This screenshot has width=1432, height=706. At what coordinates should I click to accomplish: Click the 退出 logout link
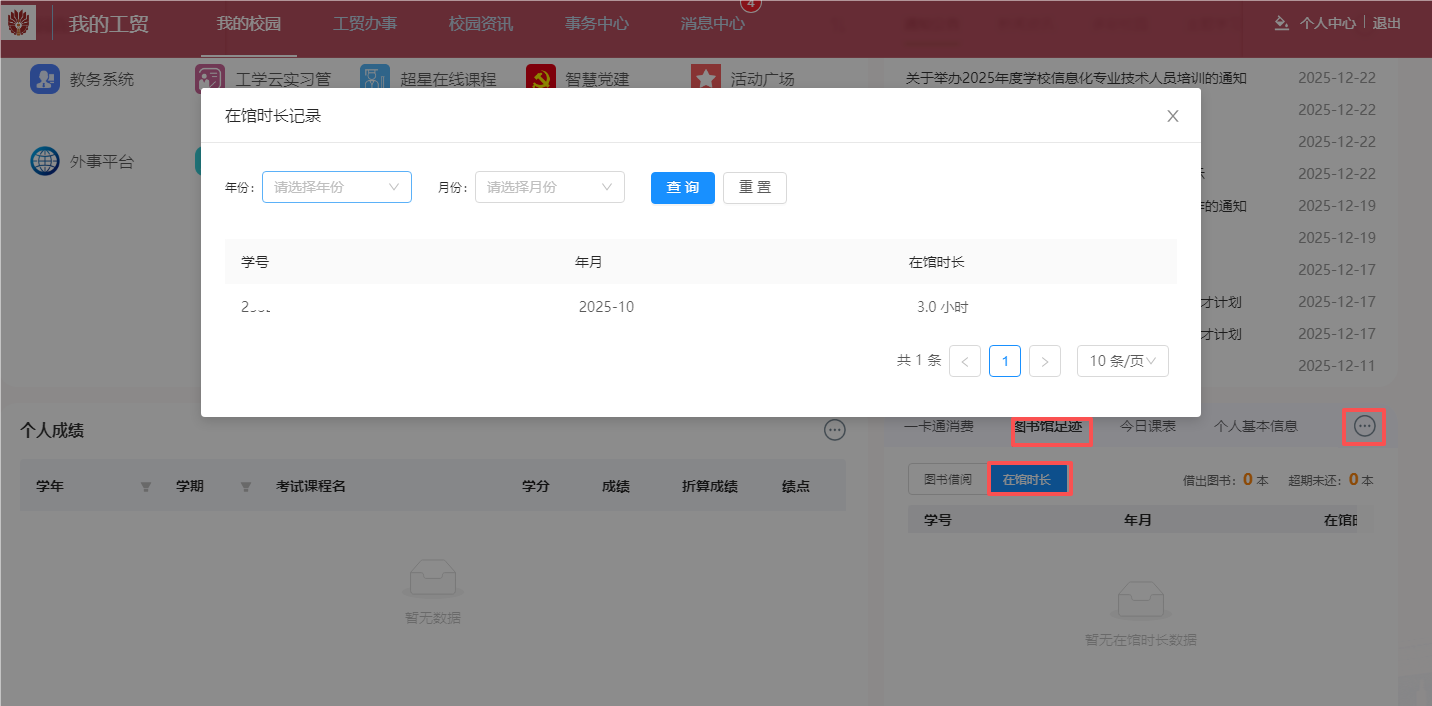1386,24
